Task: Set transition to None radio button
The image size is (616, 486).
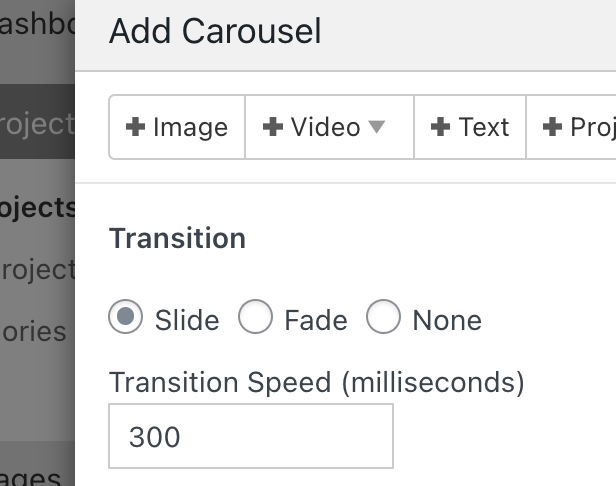Action: [383, 318]
